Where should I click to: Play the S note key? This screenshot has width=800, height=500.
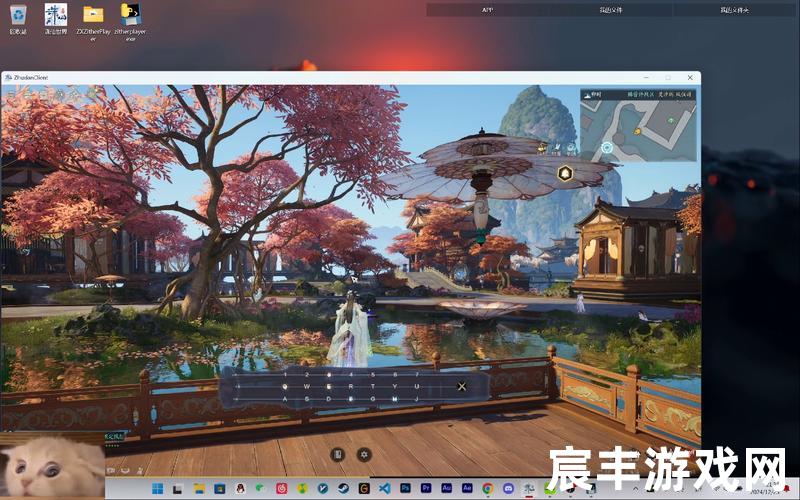pos(307,399)
